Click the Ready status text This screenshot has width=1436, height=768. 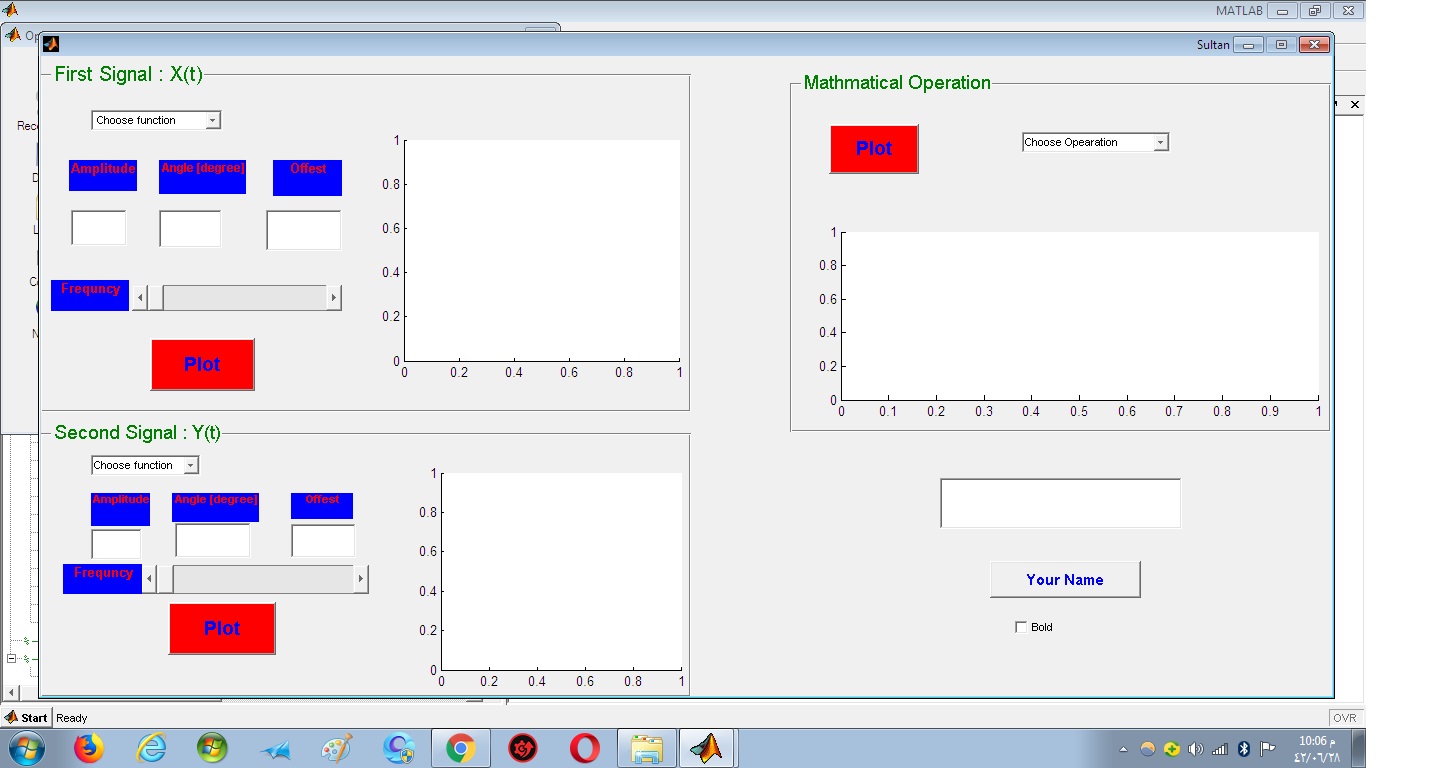72,718
